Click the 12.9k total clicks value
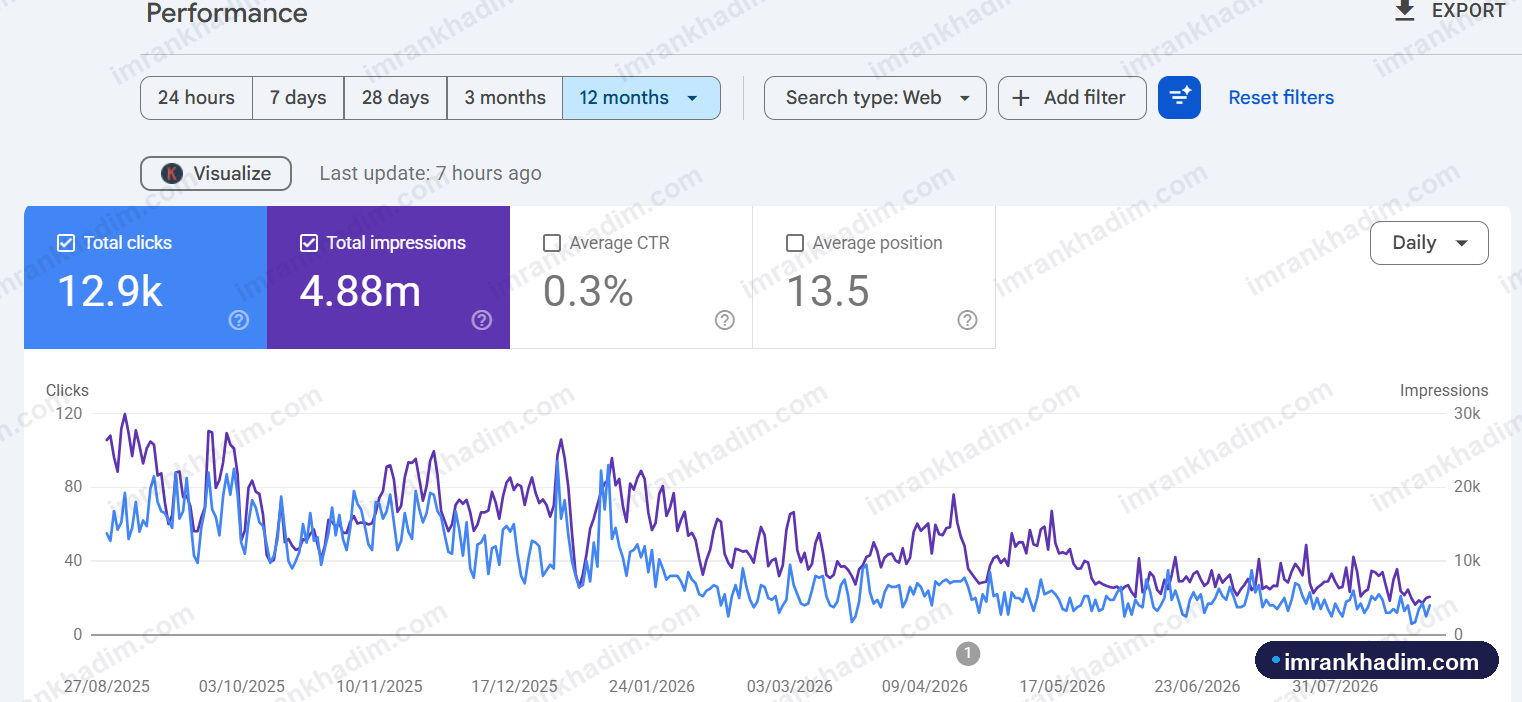Image resolution: width=1522 pixels, height=702 pixels. (x=110, y=291)
